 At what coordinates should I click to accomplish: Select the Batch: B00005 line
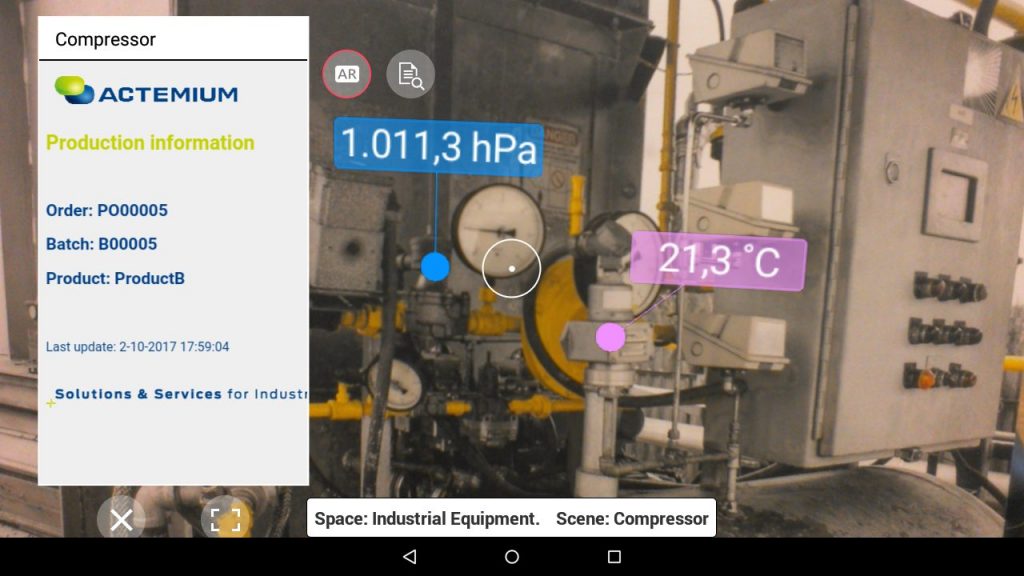[101, 244]
